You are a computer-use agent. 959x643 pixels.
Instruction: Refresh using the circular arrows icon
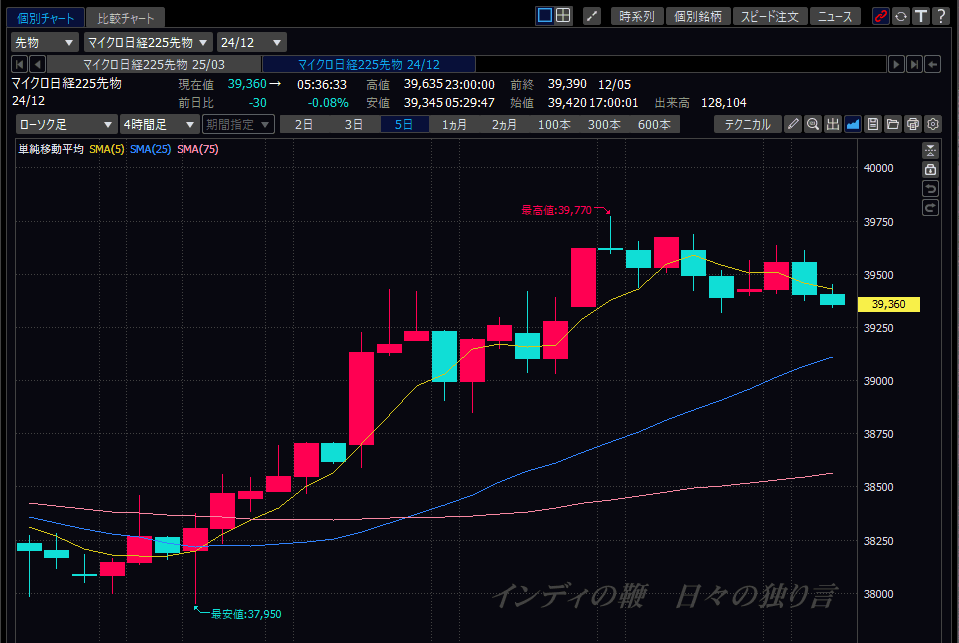pos(901,16)
